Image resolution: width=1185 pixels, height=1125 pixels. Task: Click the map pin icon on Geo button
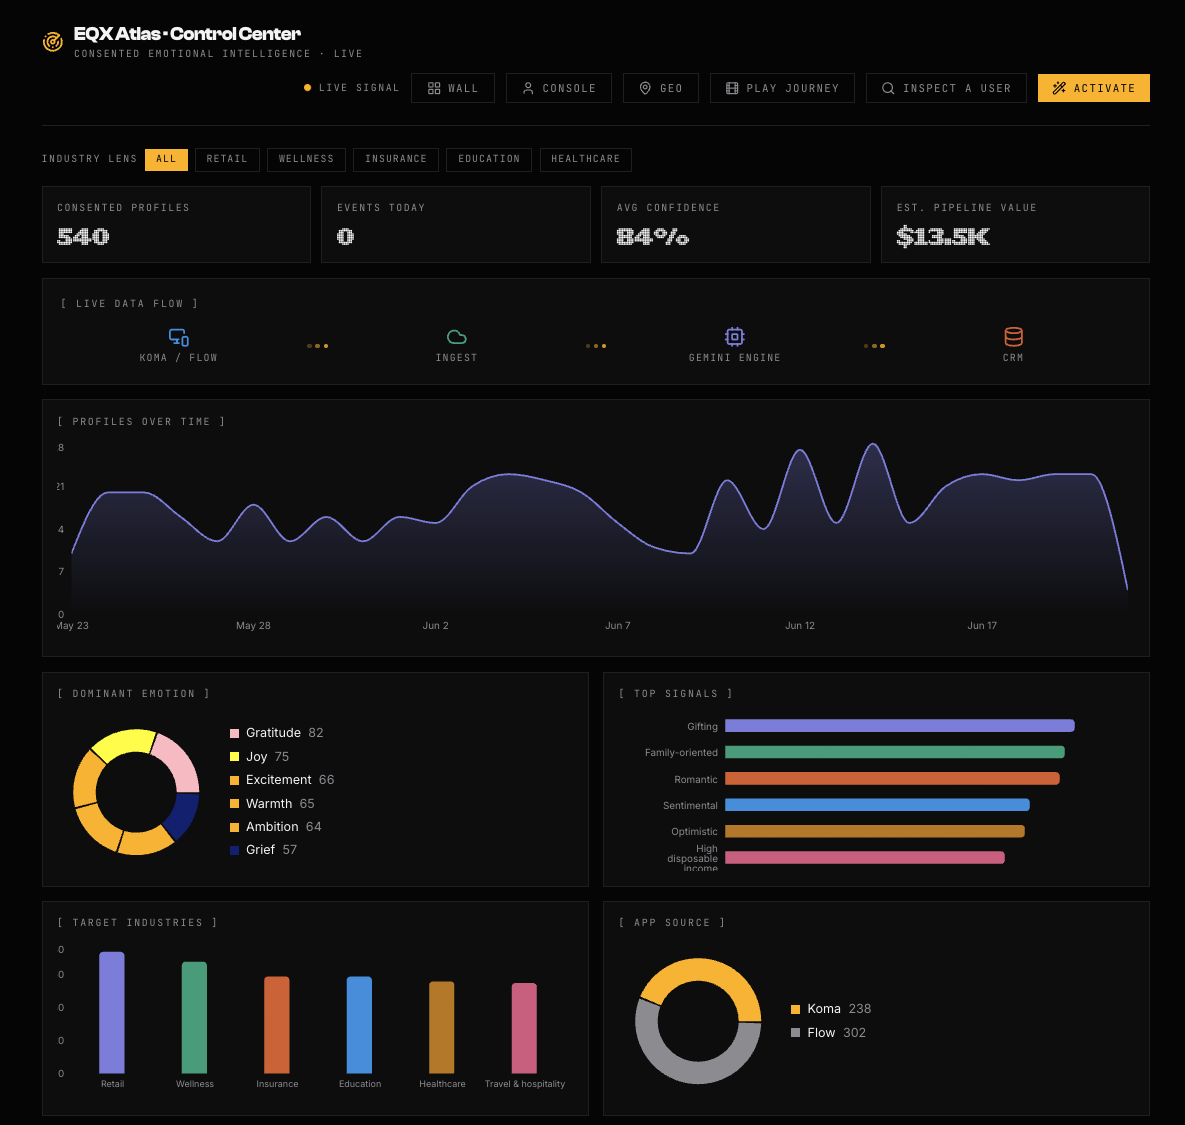click(645, 88)
